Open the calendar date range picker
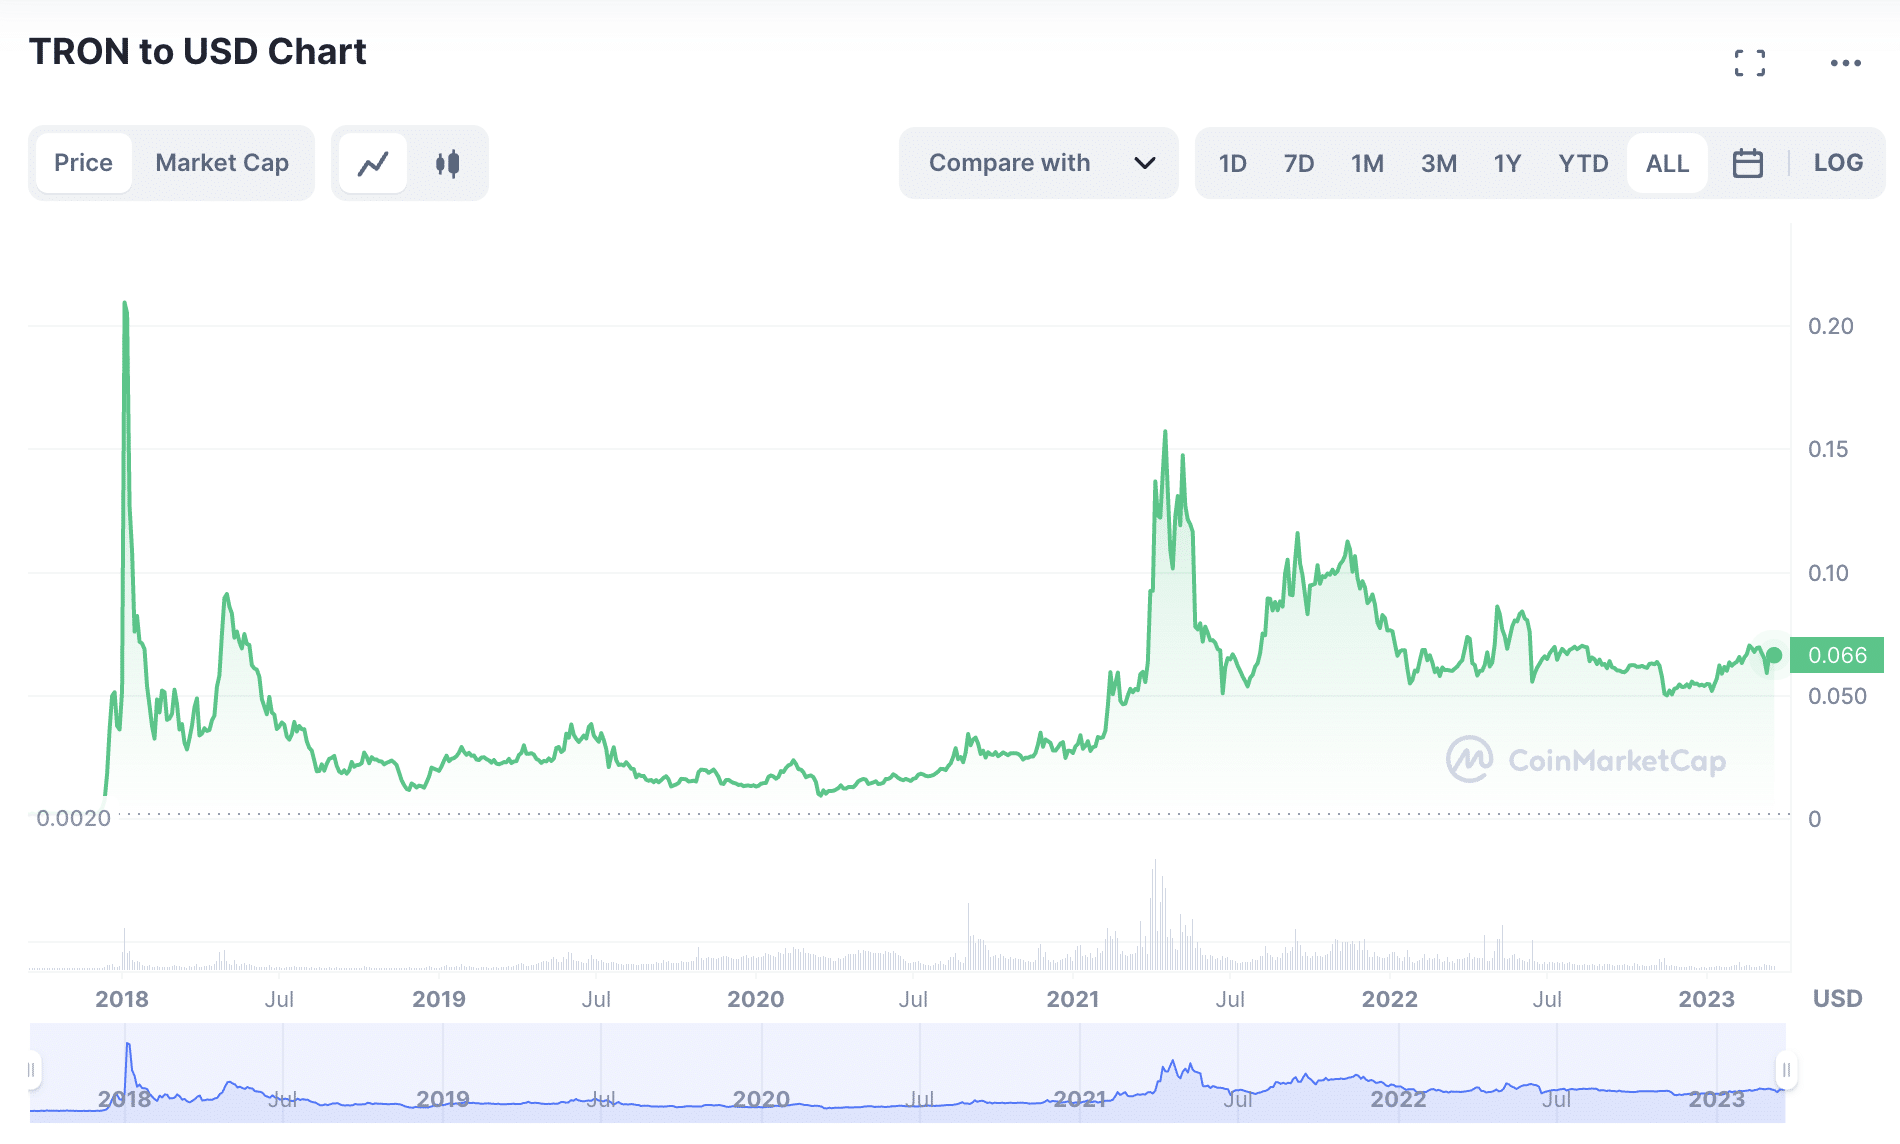This screenshot has height=1144, width=1900. (x=1747, y=163)
